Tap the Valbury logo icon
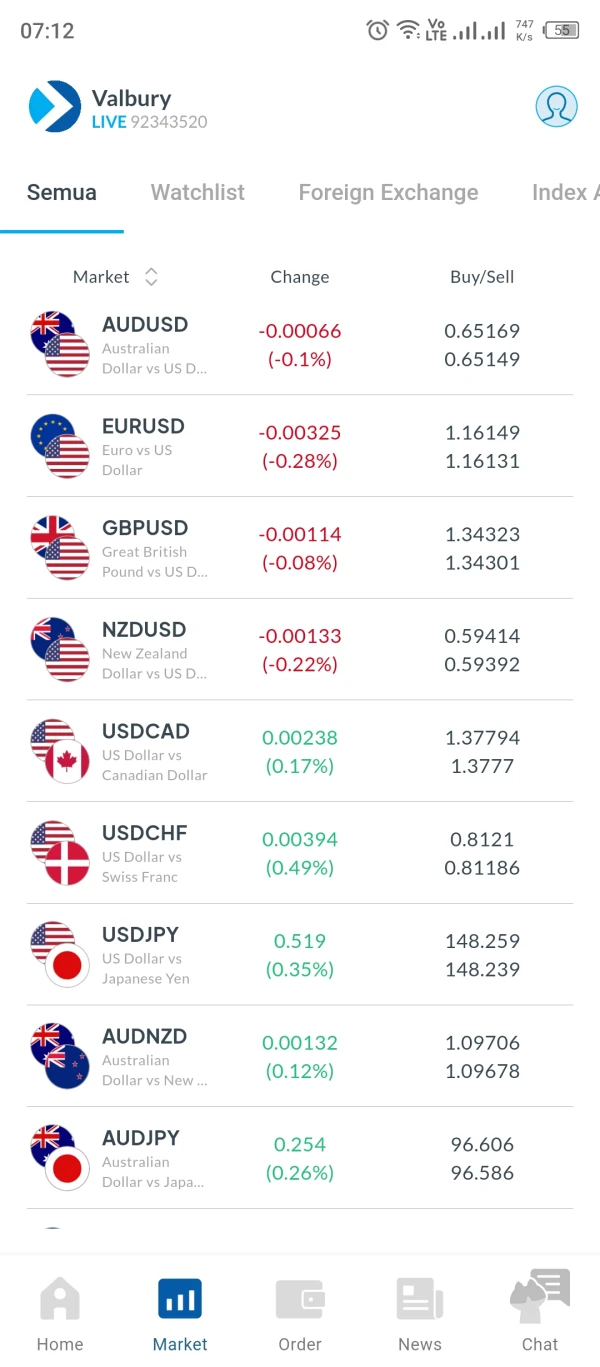 pos(55,106)
